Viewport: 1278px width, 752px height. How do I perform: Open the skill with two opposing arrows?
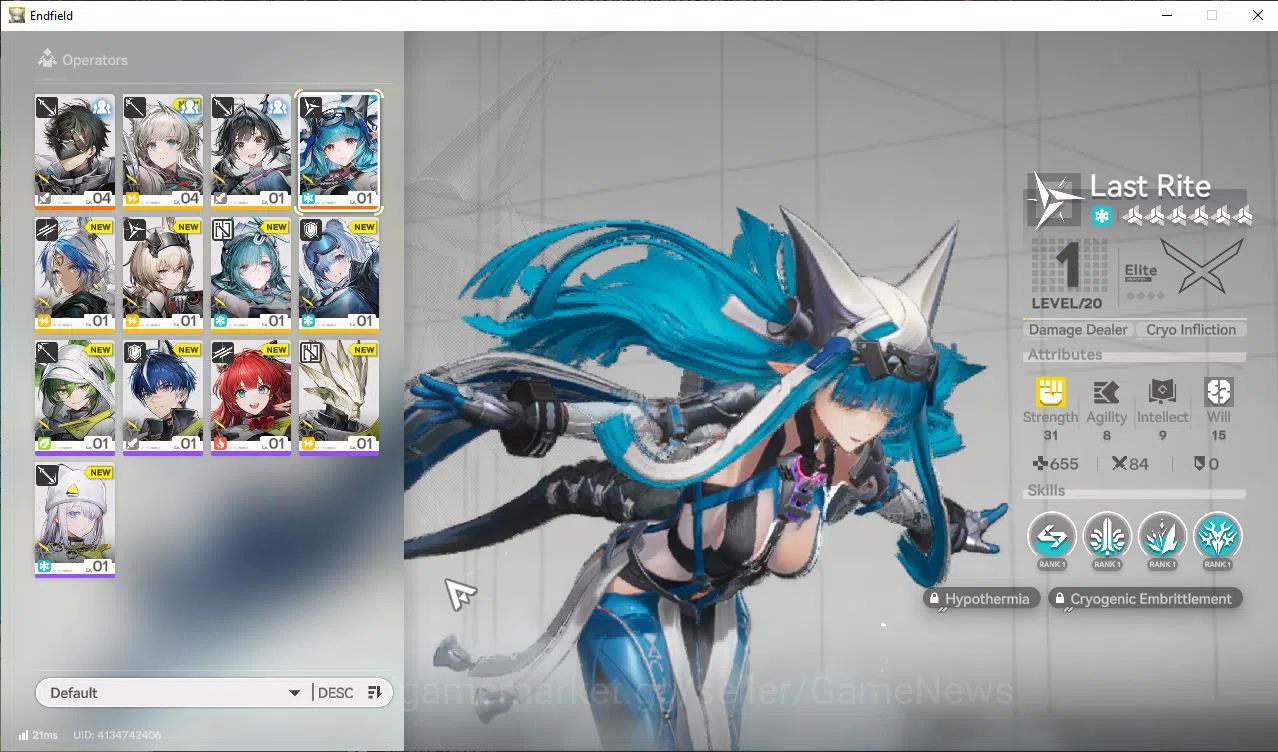click(1052, 536)
